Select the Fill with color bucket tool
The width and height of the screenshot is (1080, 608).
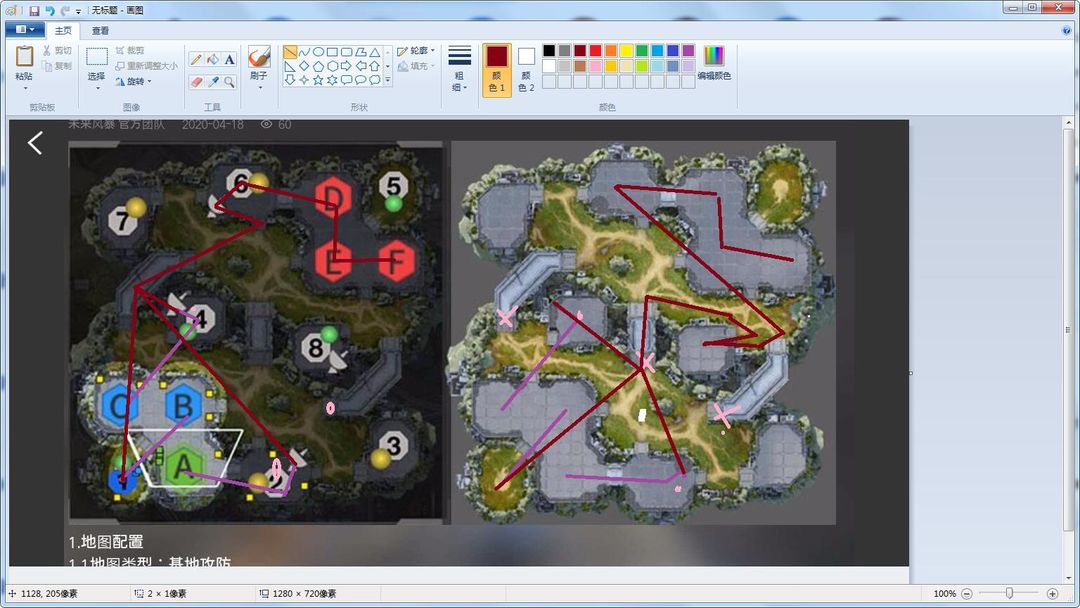tap(213, 60)
